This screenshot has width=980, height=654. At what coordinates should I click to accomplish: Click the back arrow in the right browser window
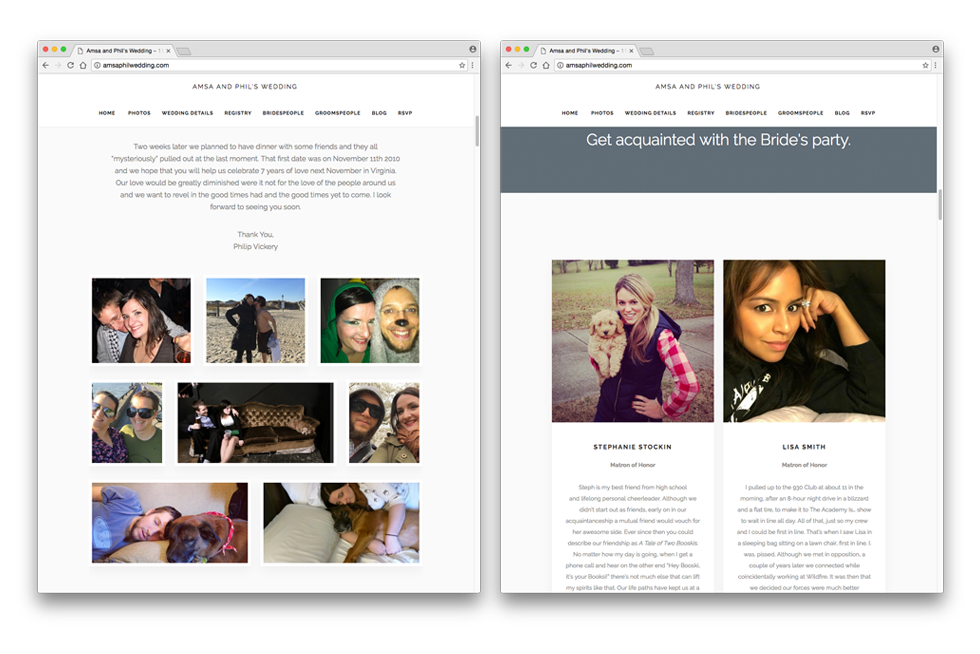pos(509,65)
